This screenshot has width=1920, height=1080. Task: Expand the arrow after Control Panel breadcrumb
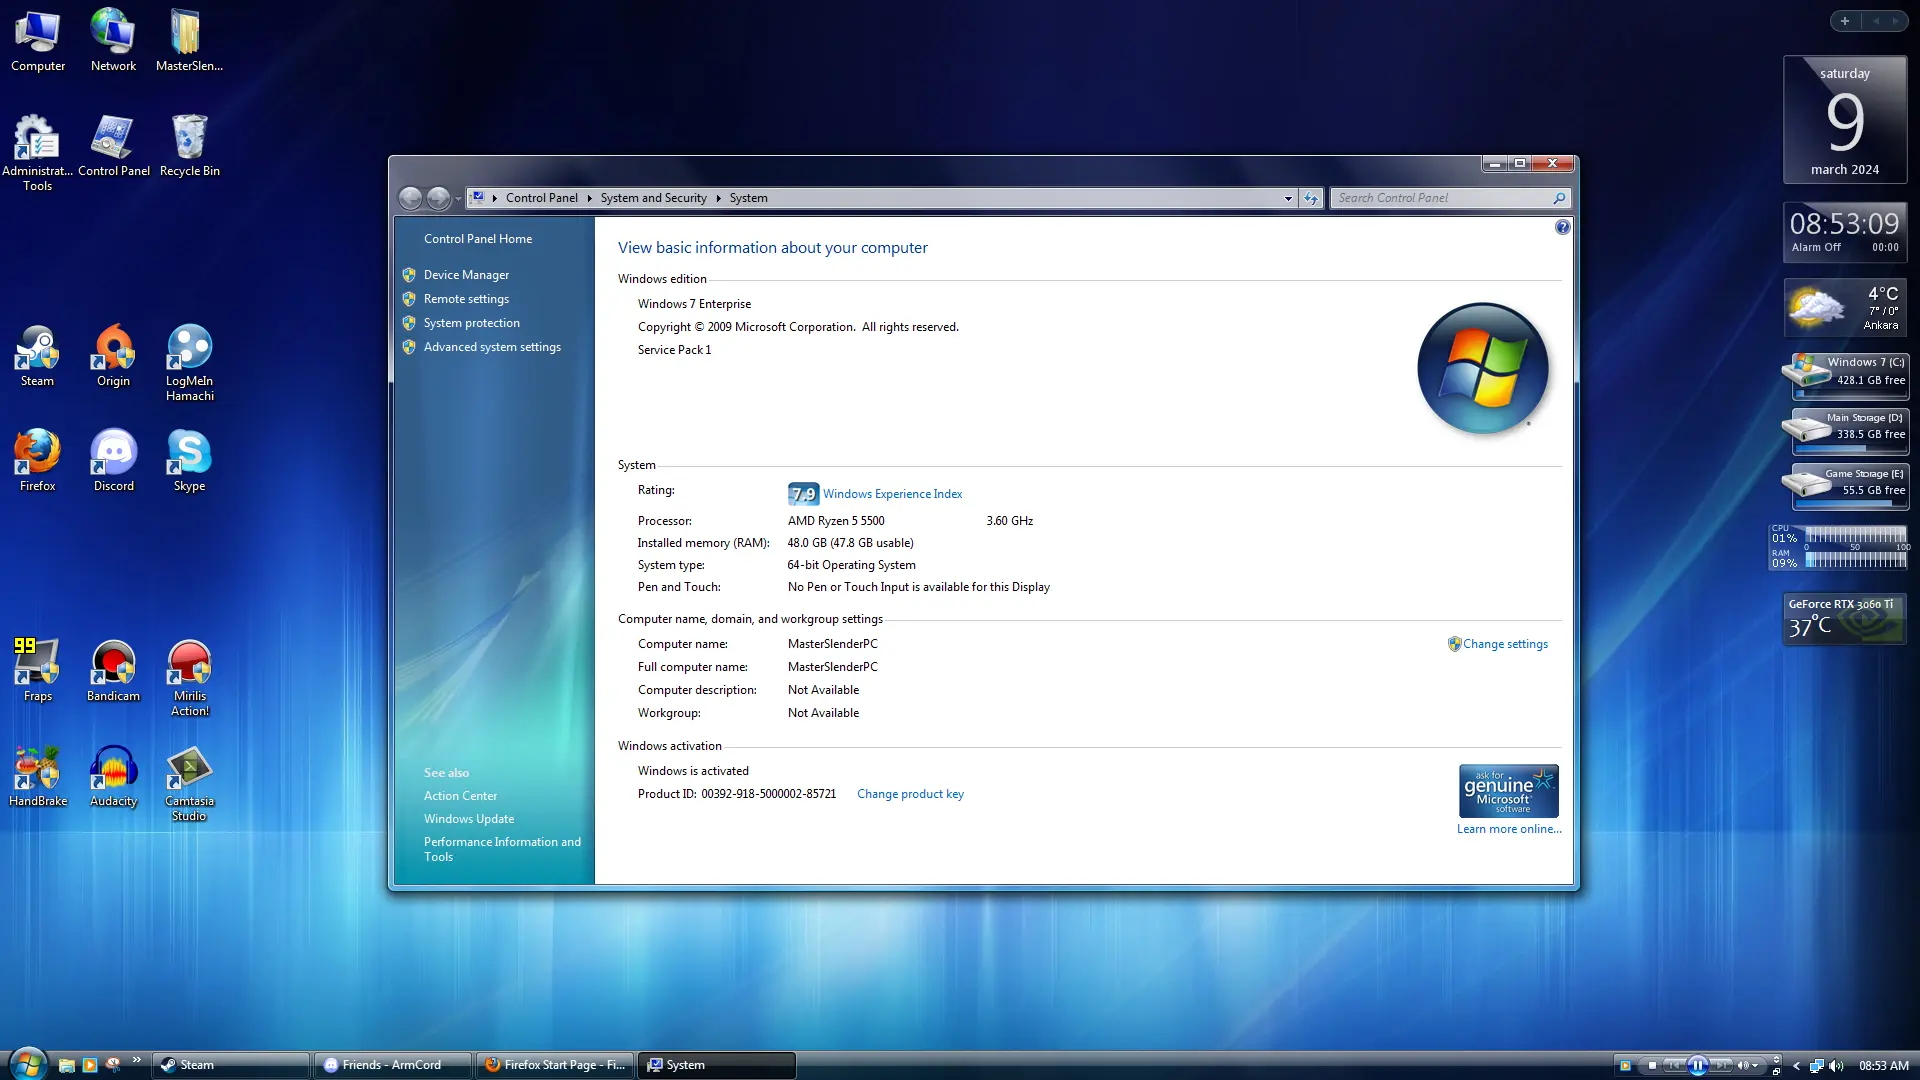coord(589,198)
